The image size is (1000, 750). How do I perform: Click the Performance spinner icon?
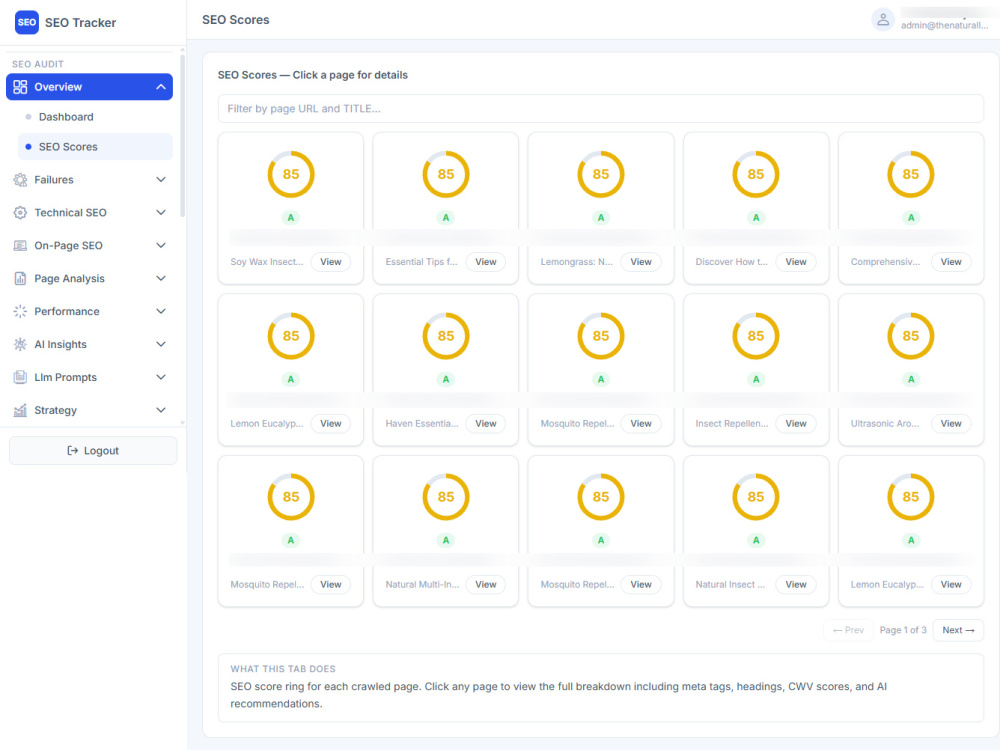20,311
